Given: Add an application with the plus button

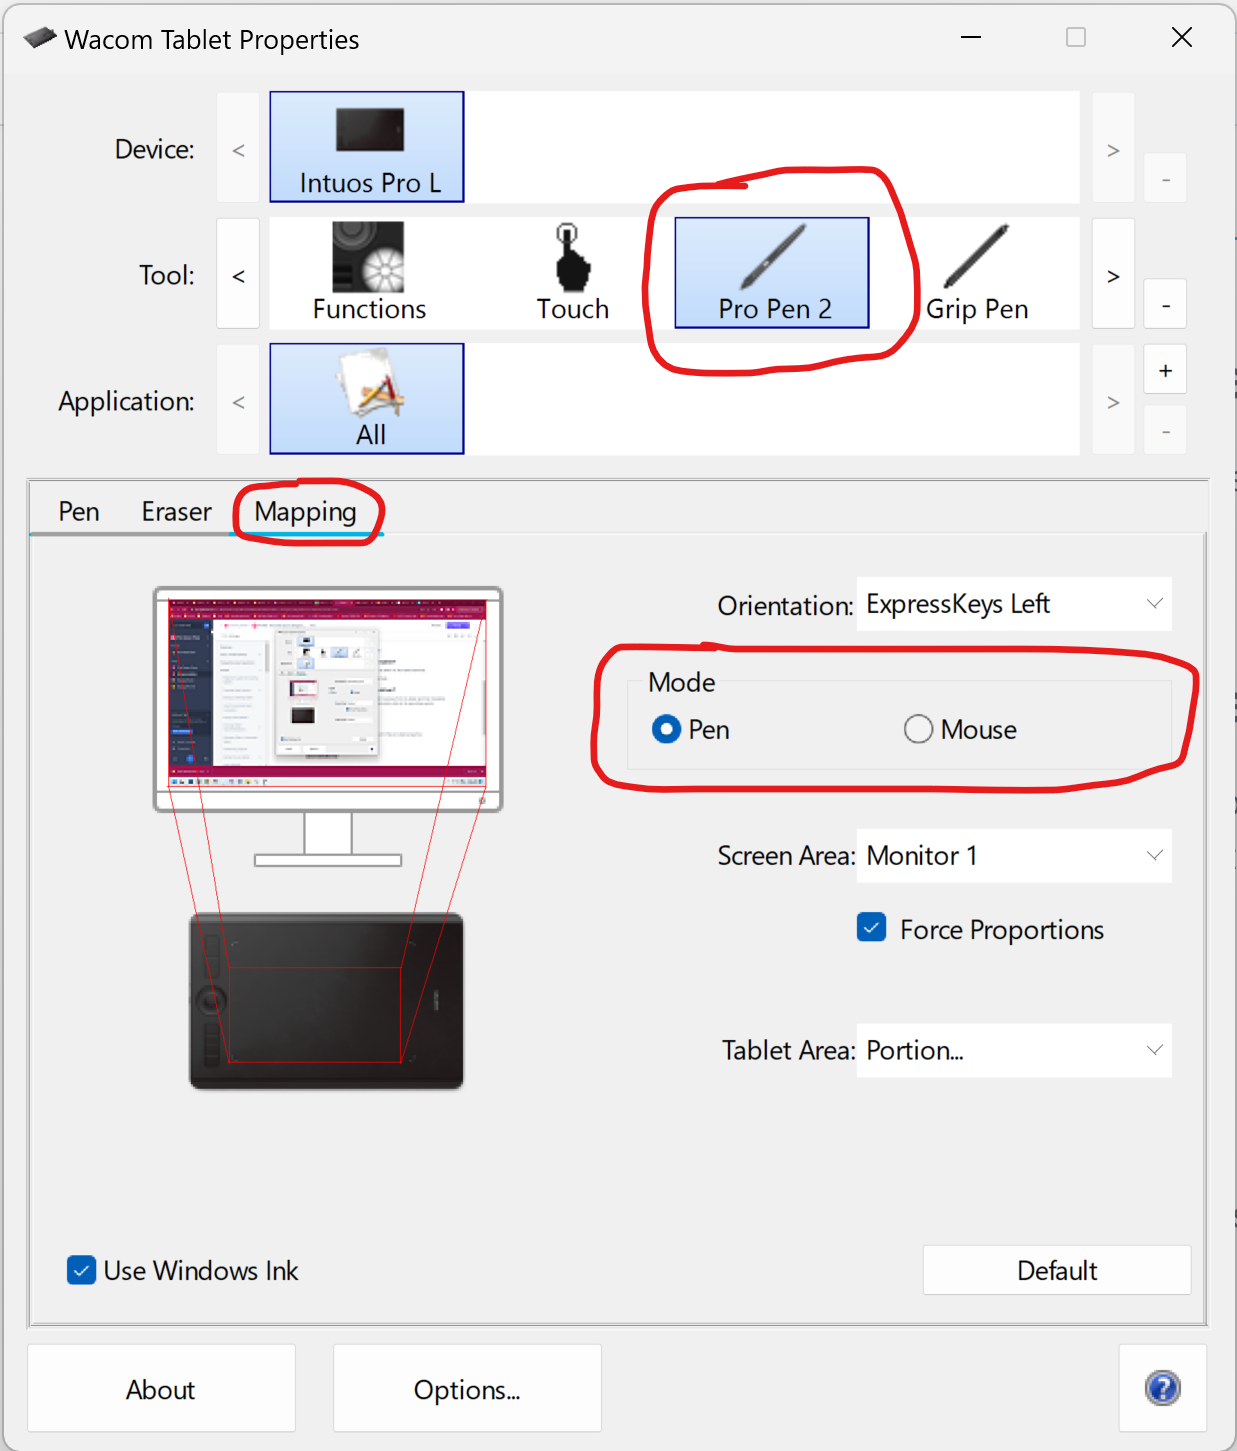Looking at the screenshot, I should 1165,371.
